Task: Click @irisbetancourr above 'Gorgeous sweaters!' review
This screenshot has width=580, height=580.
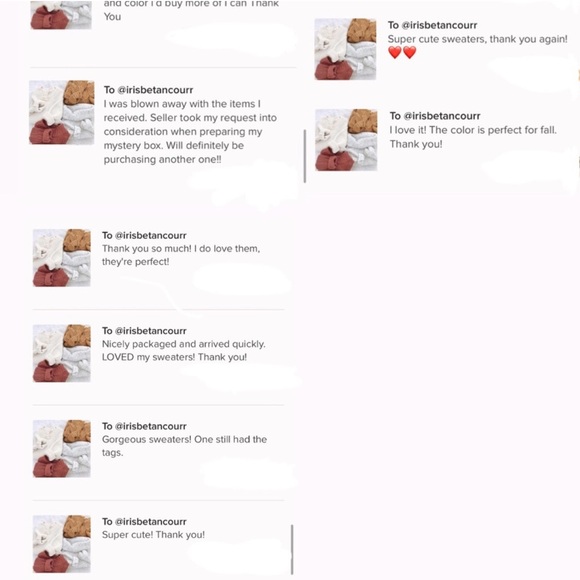Action: point(151,426)
